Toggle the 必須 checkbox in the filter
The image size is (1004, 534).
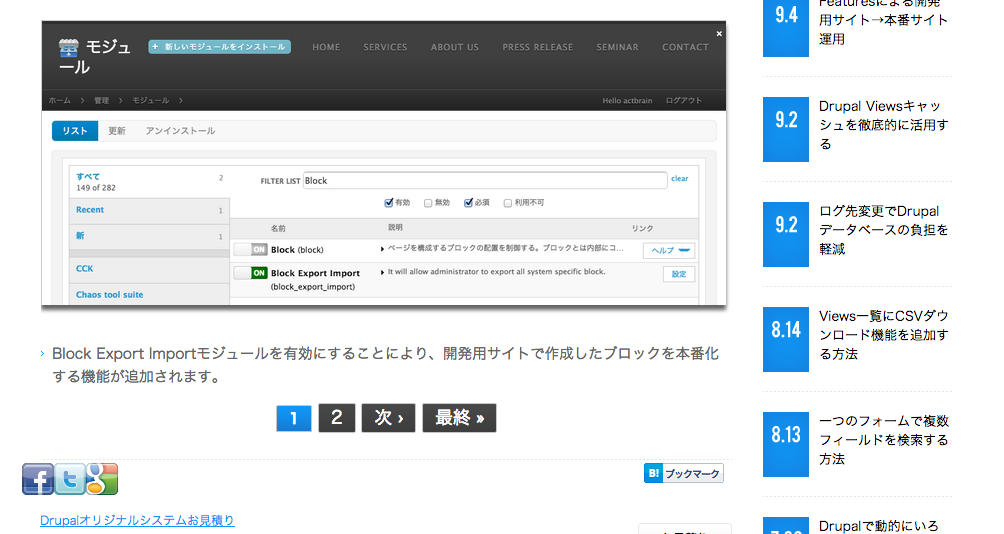coord(468,202)
